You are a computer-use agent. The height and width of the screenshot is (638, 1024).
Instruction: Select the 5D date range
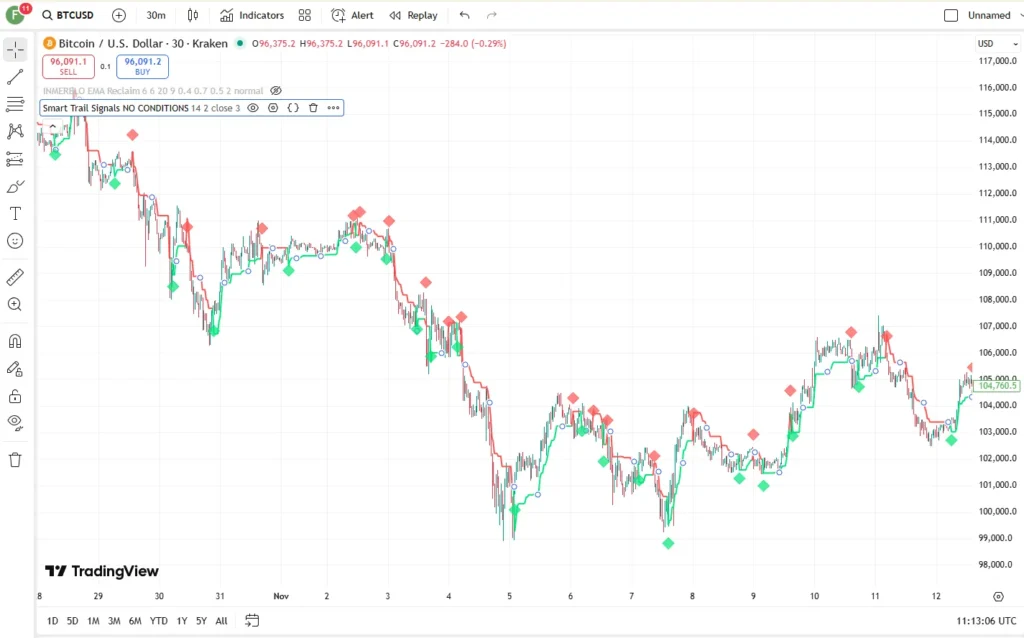coord(72,621)
